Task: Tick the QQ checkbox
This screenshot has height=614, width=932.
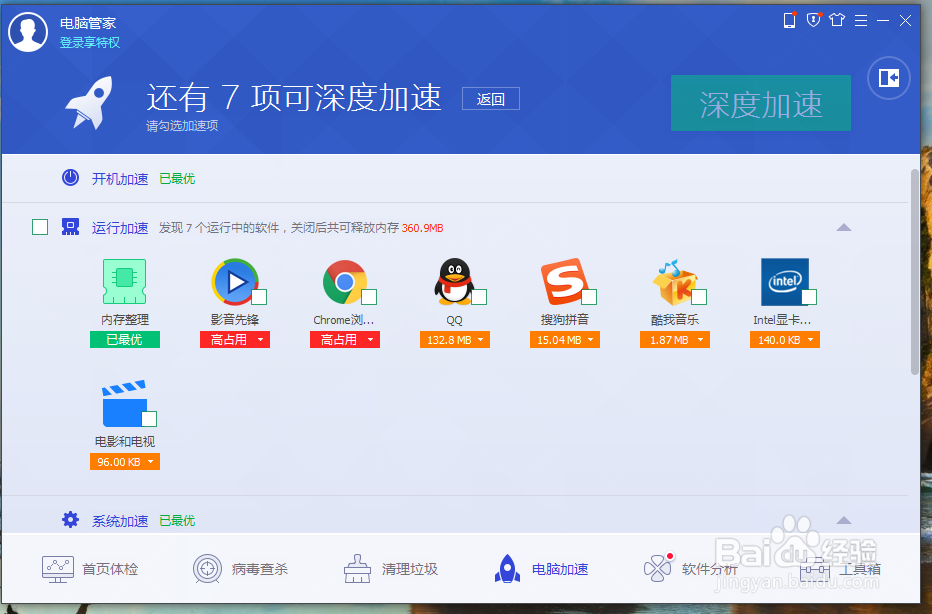Action: click(479, 297)
